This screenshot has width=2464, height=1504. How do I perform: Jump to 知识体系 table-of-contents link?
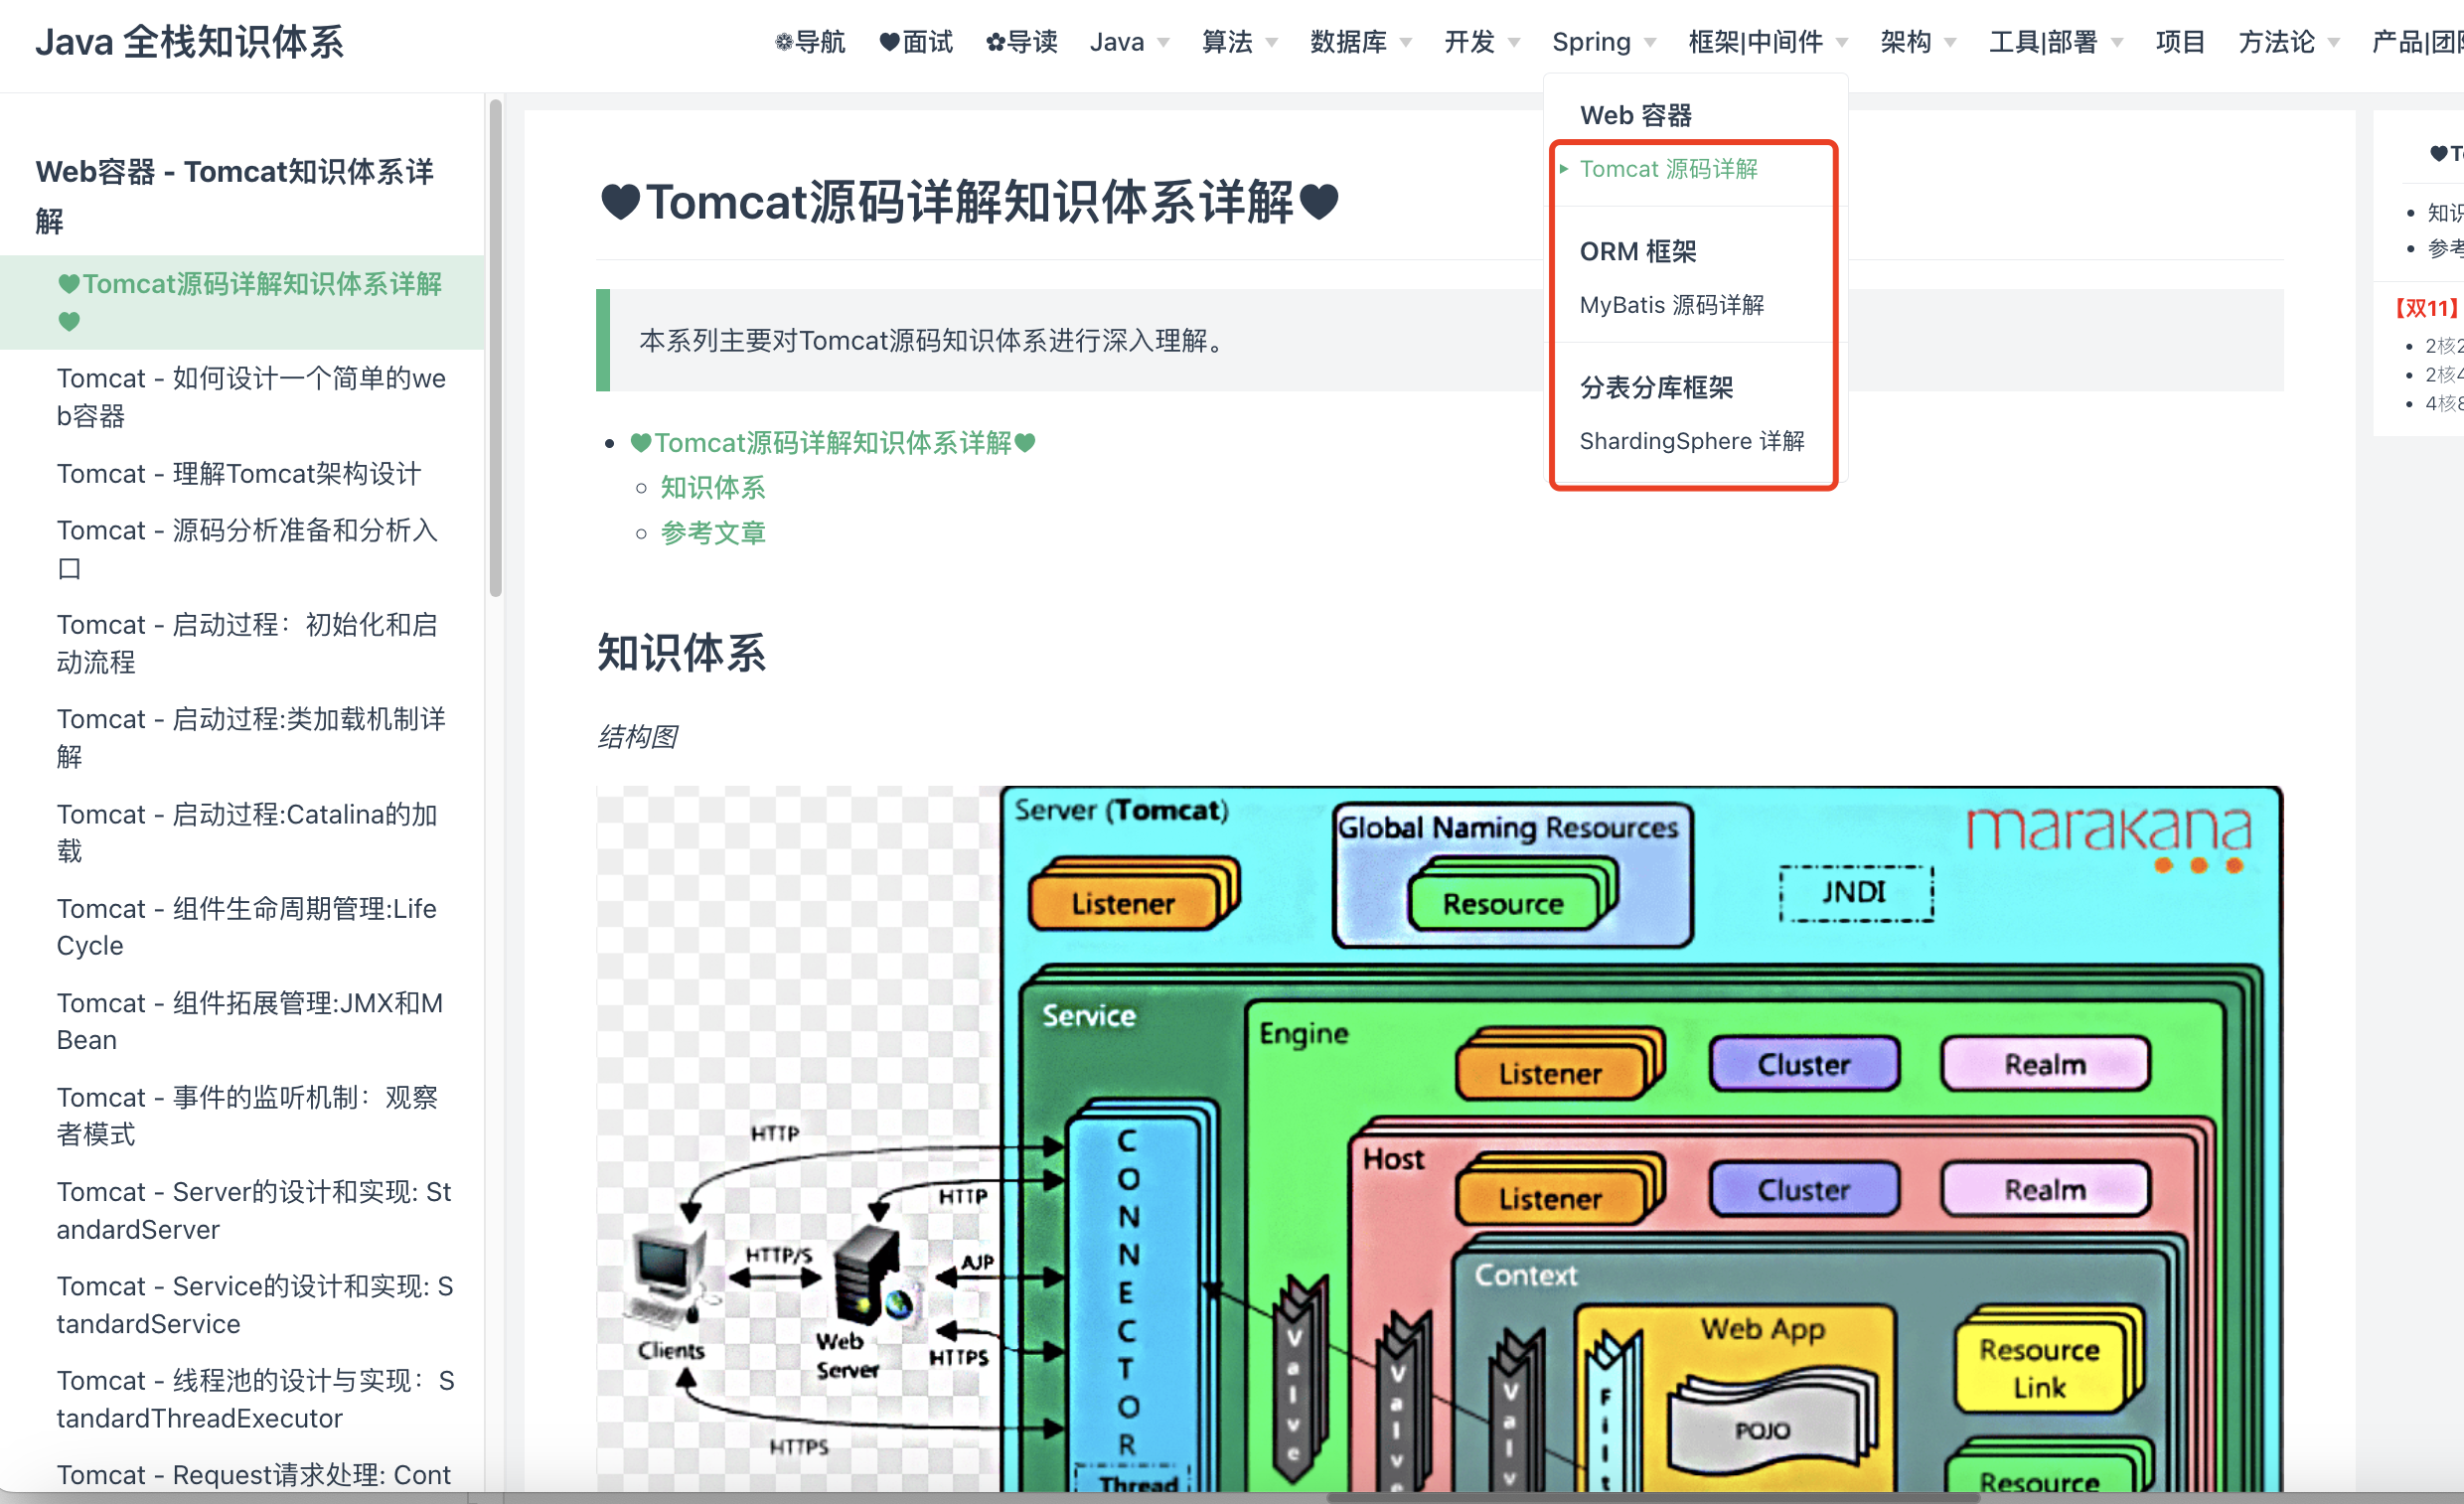click(x=712, y=488)
